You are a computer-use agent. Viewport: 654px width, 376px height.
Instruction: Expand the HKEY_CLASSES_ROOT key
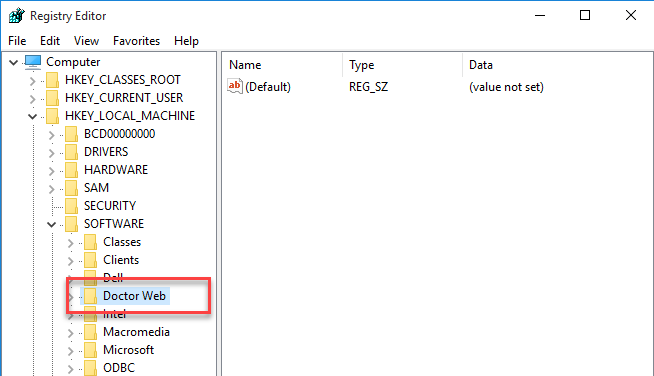tap(33, 81)
